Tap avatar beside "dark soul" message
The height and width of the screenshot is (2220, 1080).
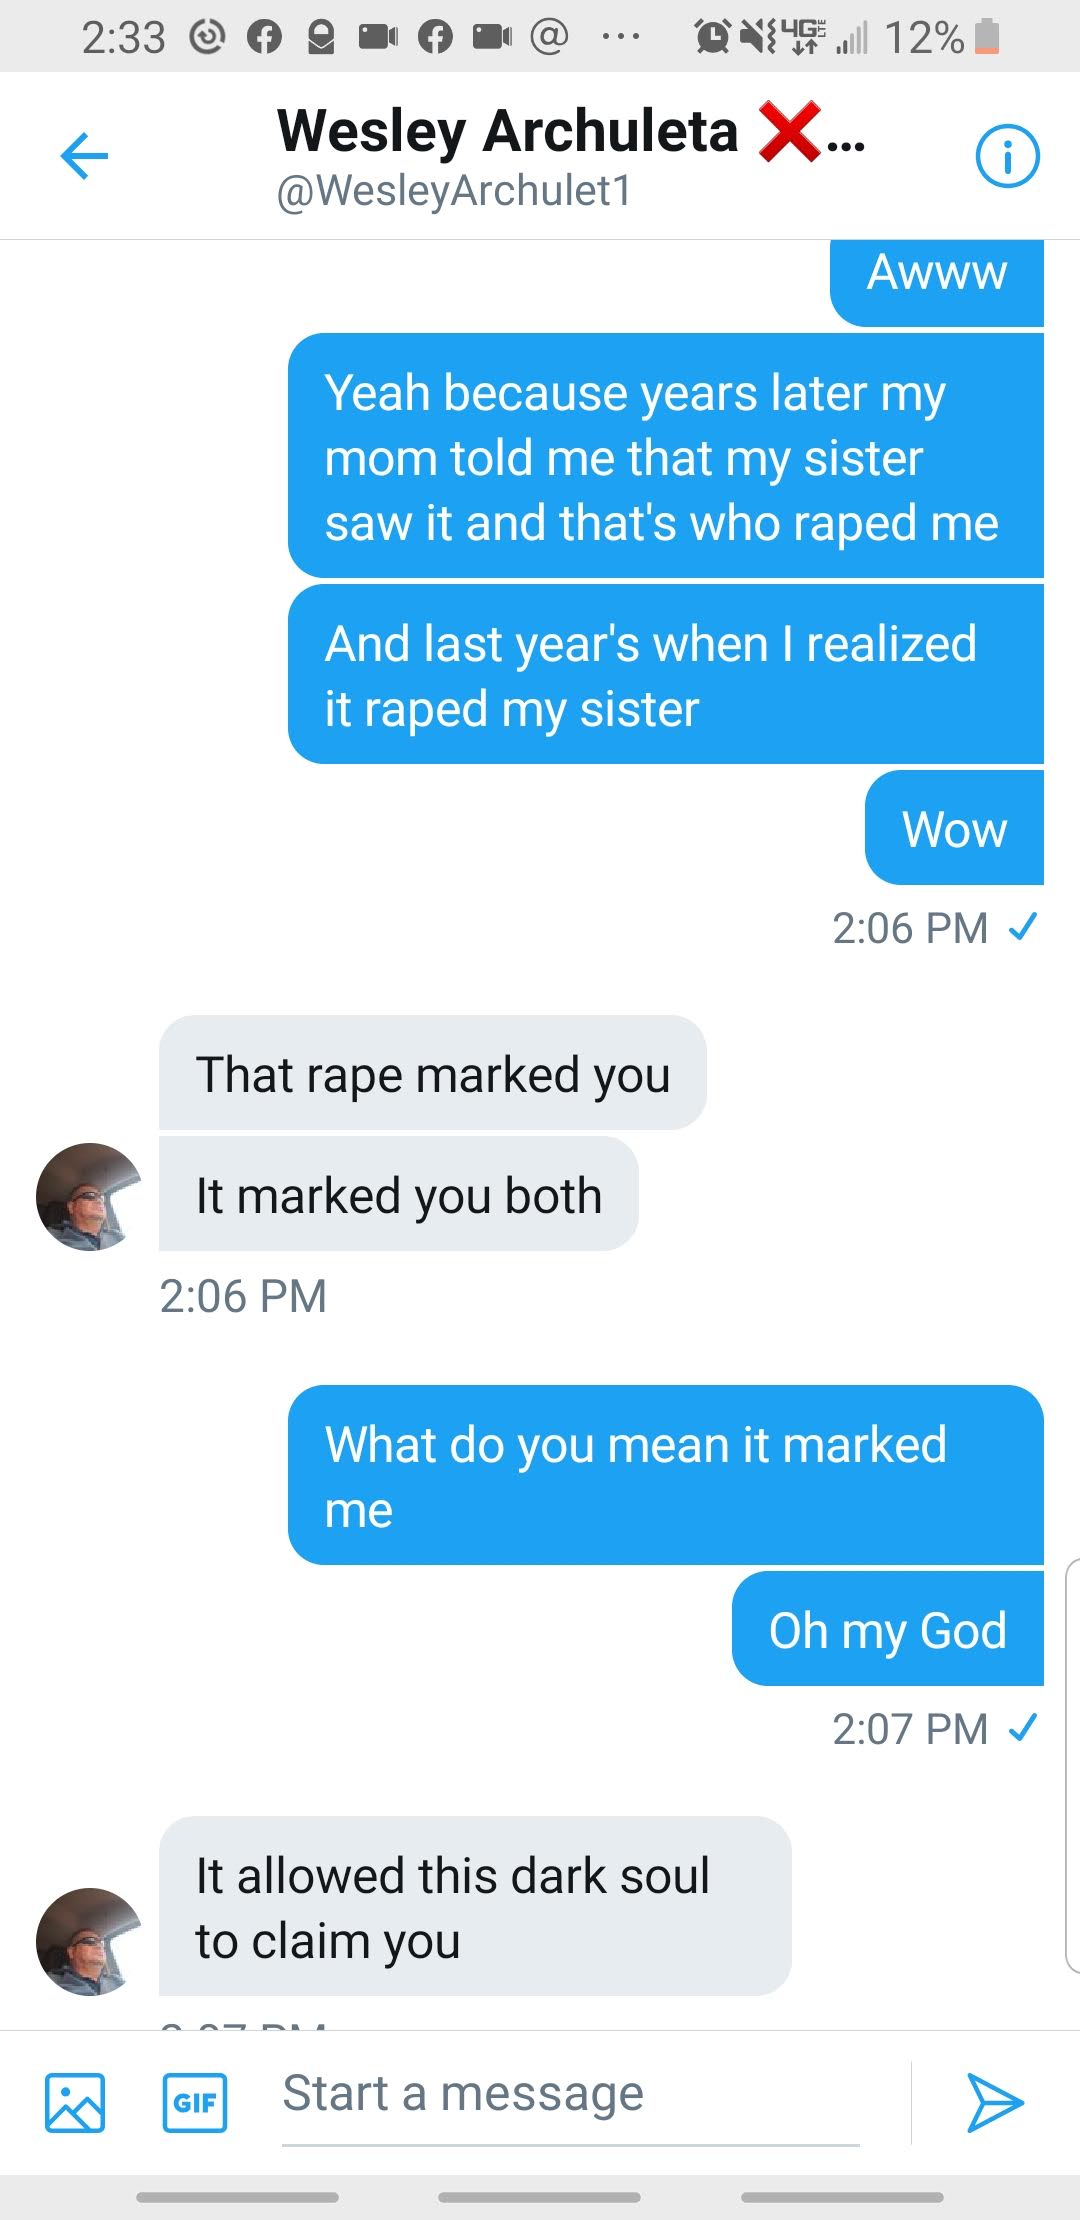click(89, 1941)
